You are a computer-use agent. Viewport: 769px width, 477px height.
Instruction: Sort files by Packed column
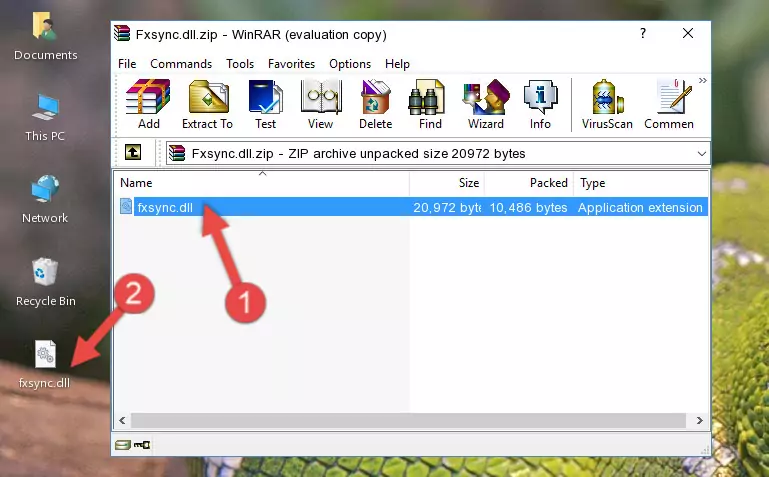(529, 183)
